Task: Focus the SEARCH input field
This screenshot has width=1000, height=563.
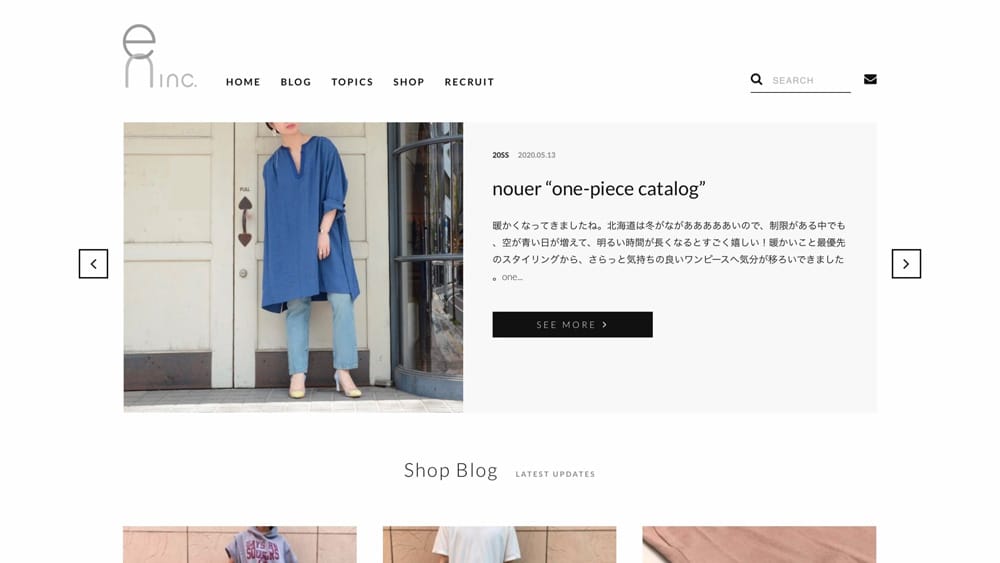Action: (x=811, y=80)
